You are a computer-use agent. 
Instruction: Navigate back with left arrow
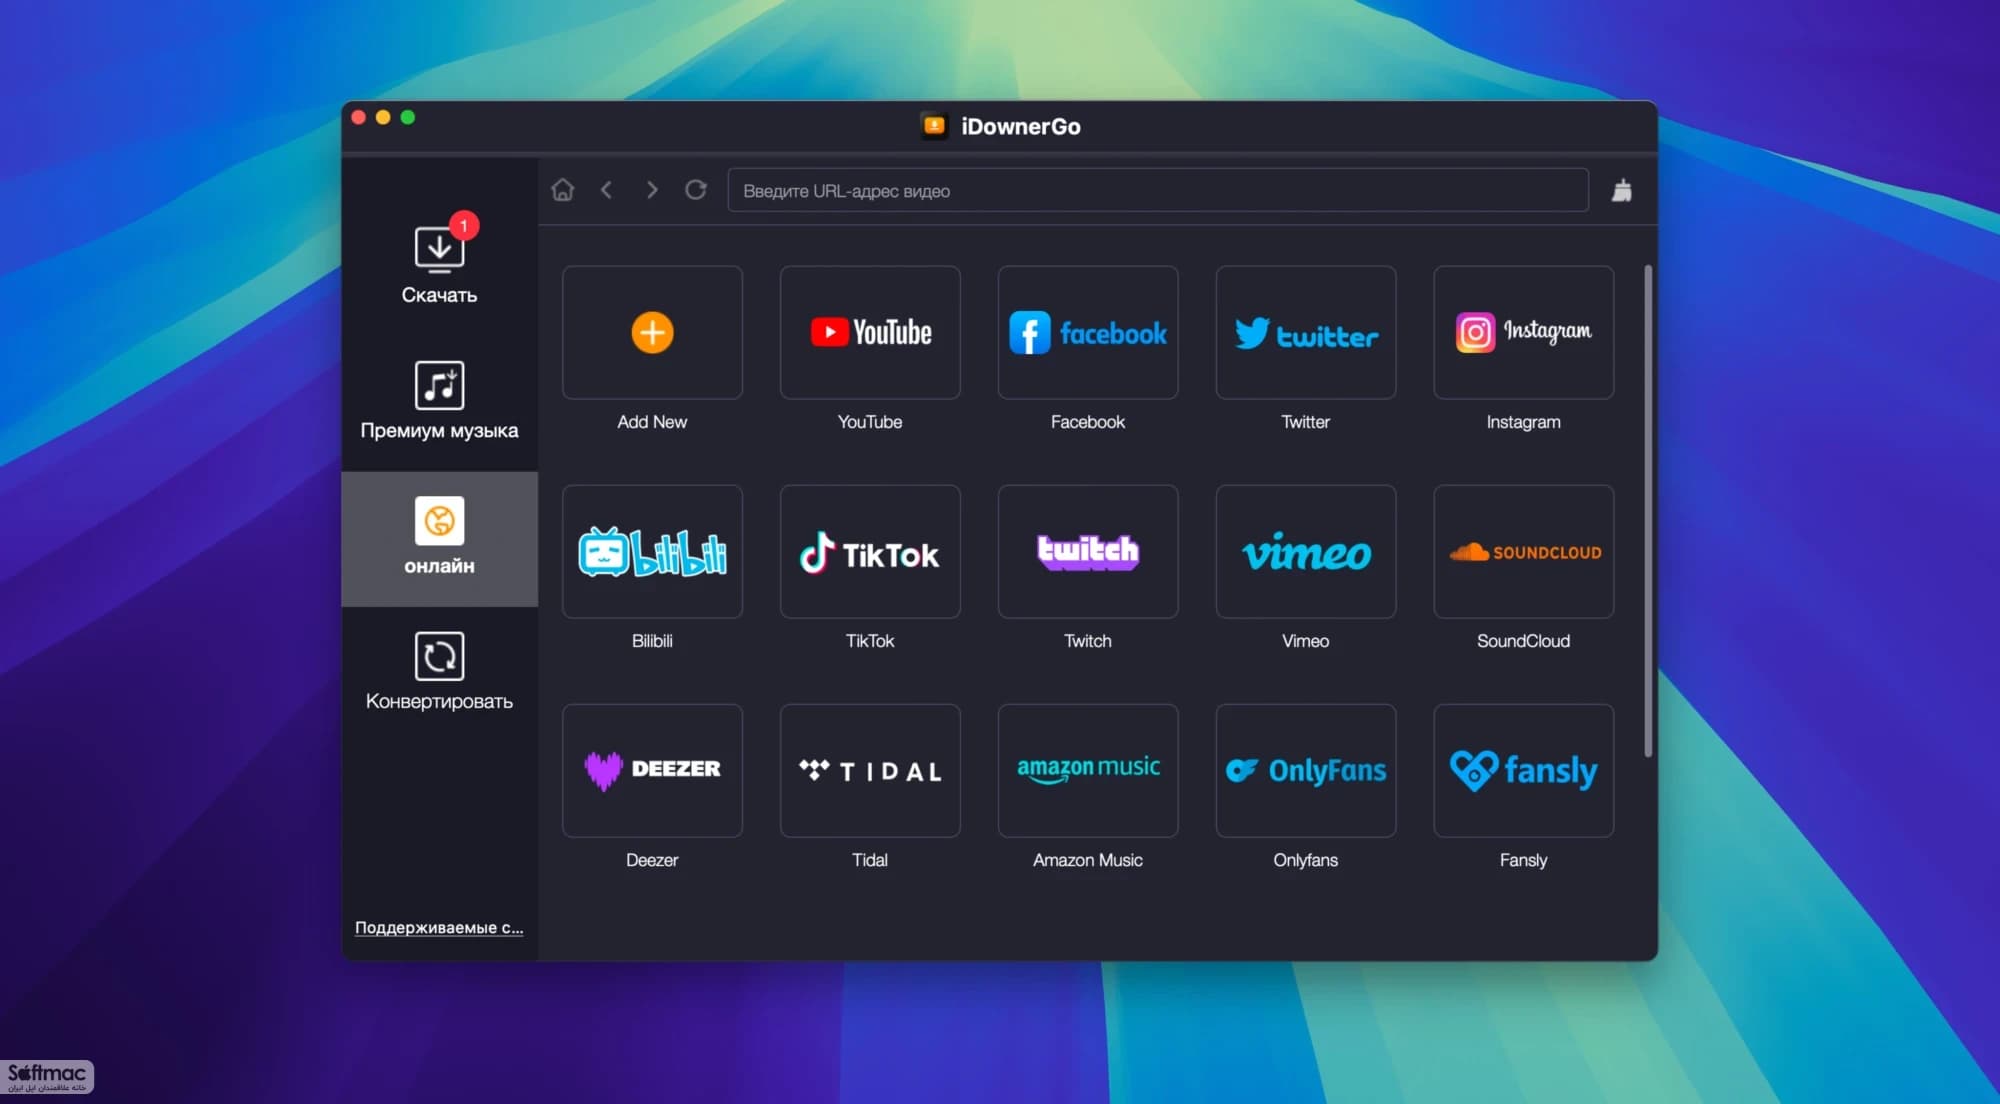coord(606,190)
